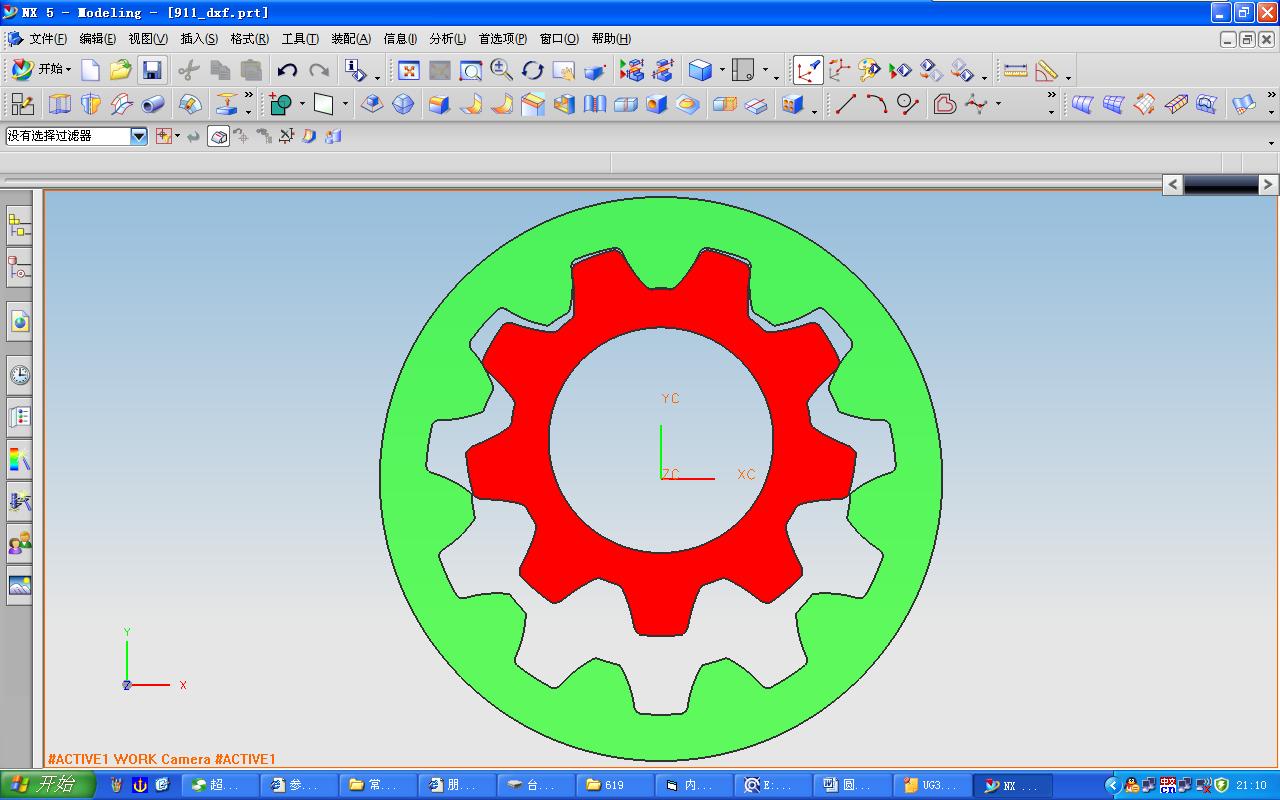This screenshot has width=1280, height=800.
Task: Click the Edge Blend icon
Action: click(439, 104)
